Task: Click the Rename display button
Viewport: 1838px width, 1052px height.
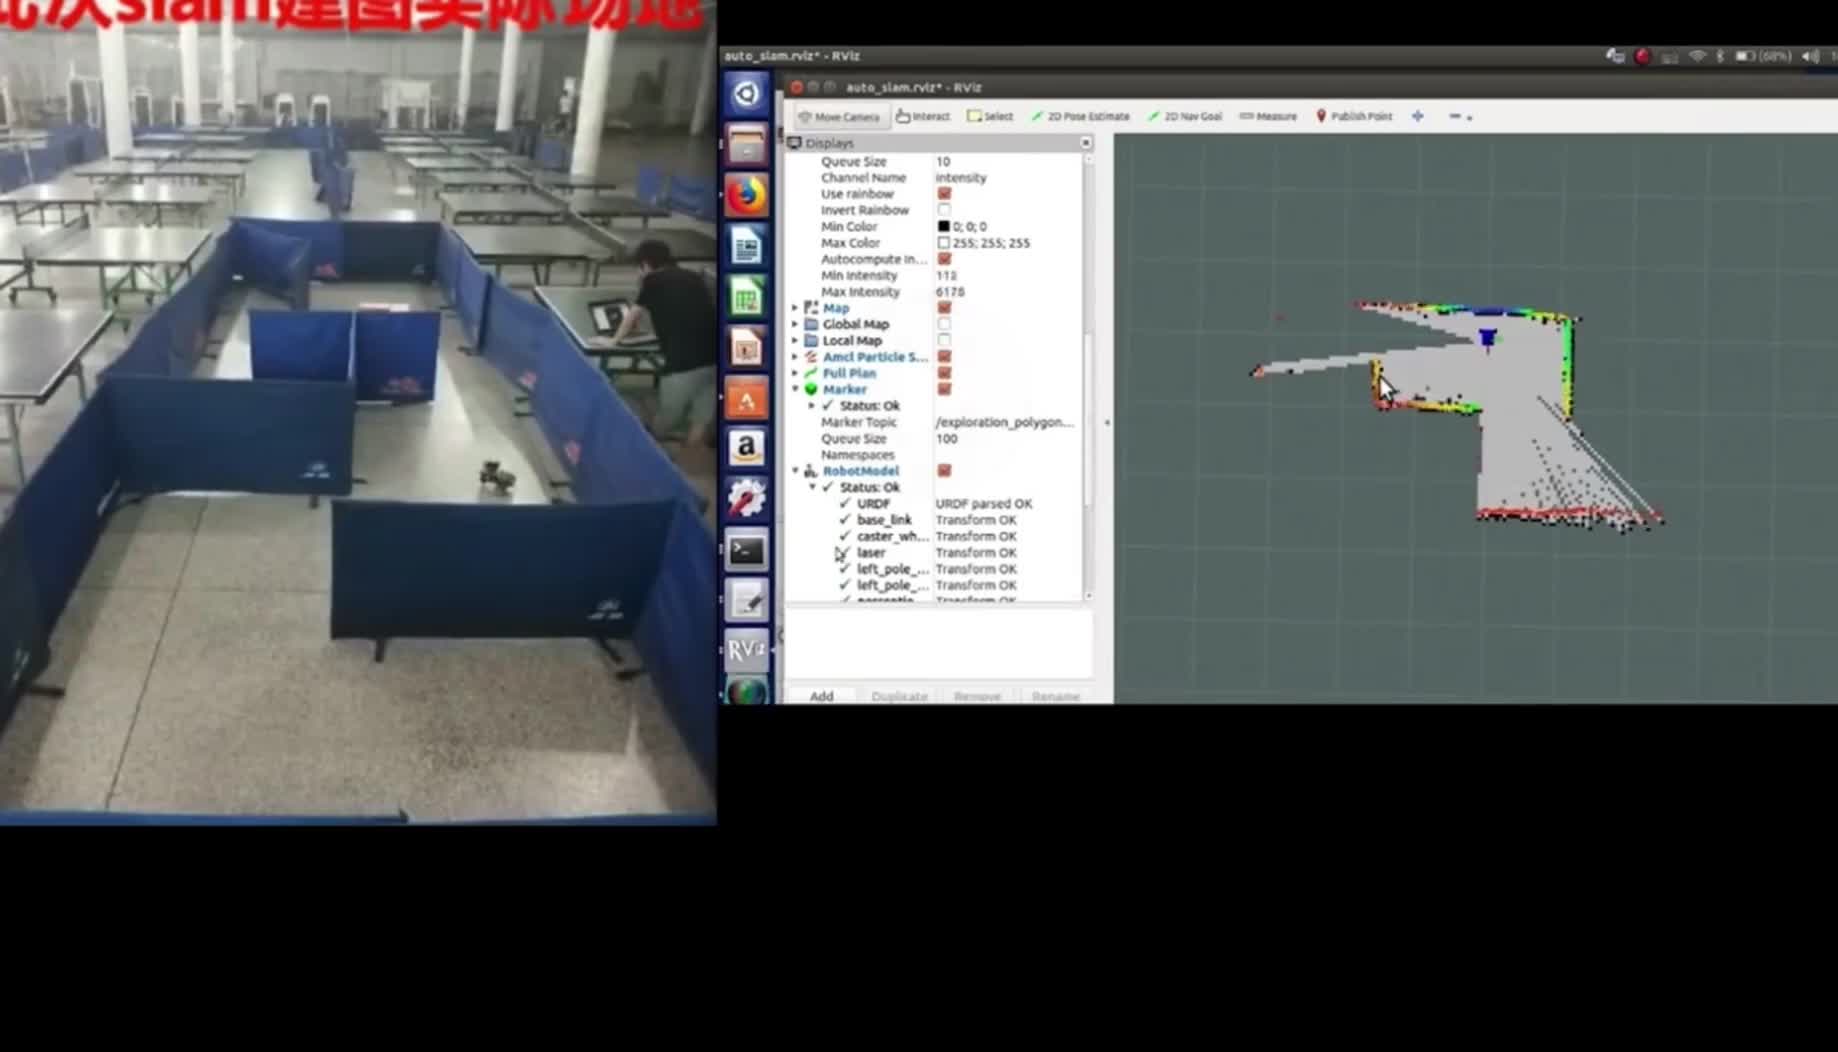Action: [x=1055, y=696]
